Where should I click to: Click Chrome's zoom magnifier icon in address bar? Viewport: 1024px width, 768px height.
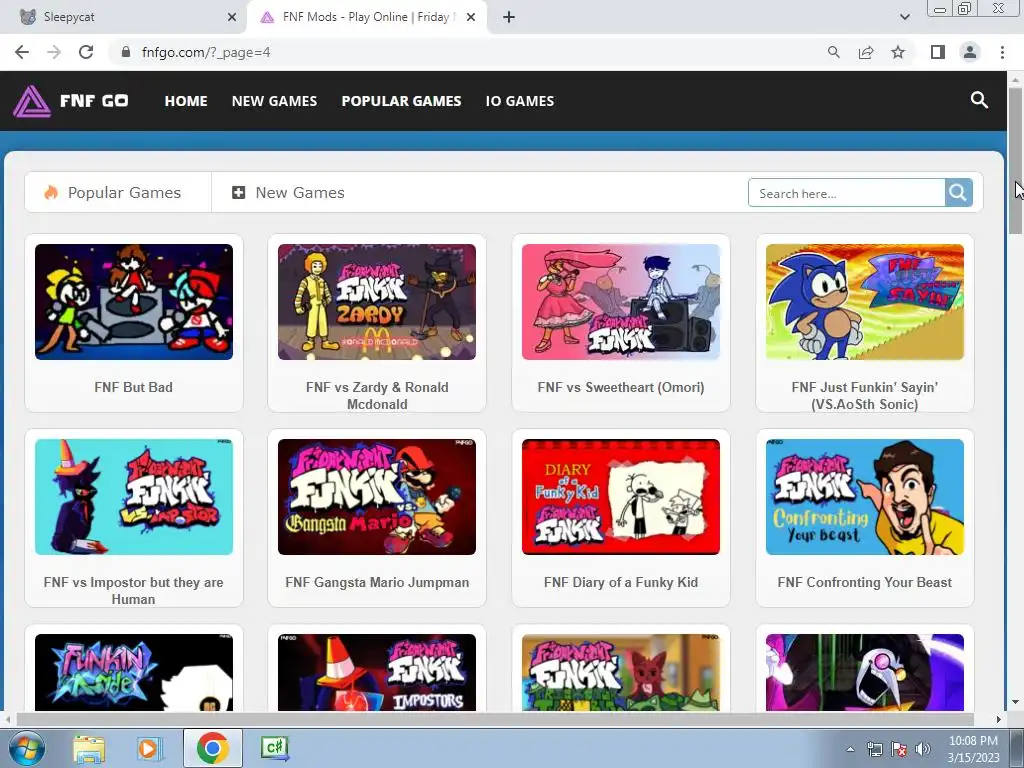pyautogui.click(x=833, y=52)
